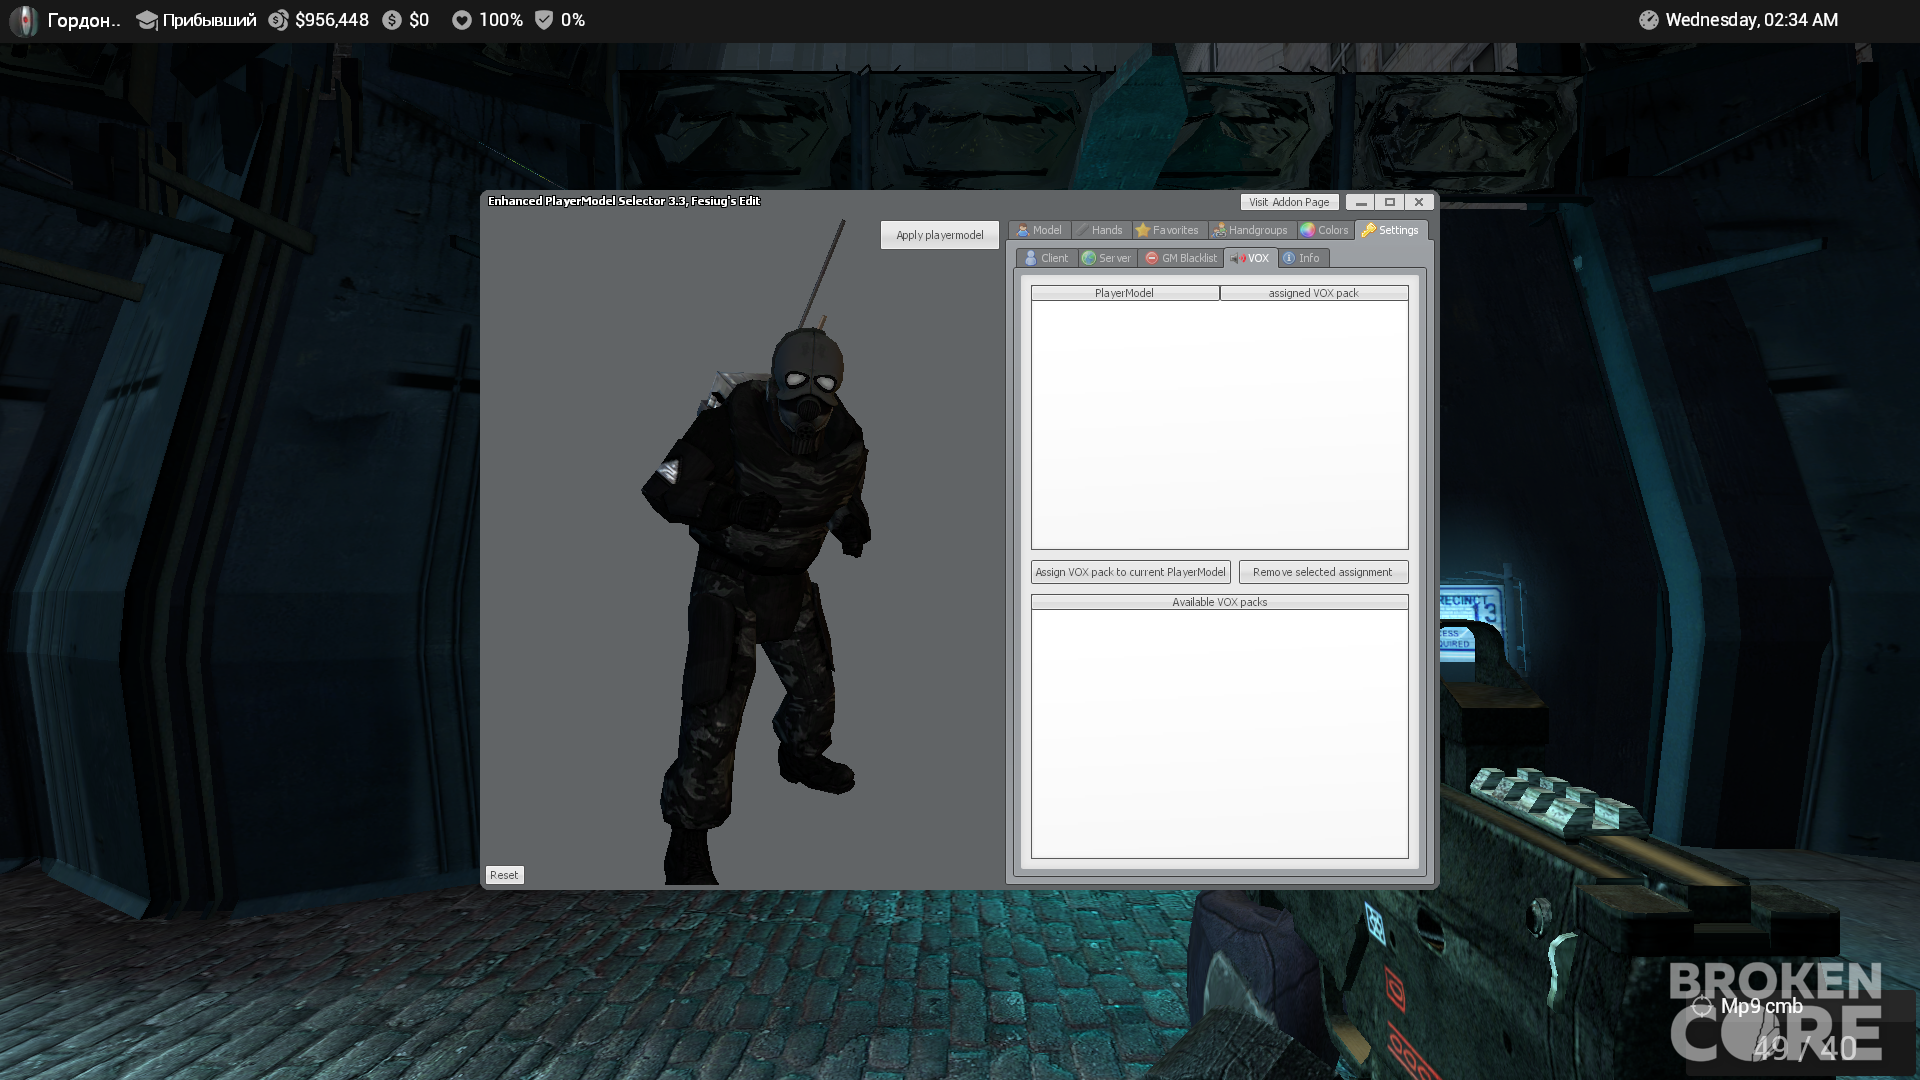Open the Server settings sub-tab
The image size is (1920, 1080).
click(x=1107, y=258)
